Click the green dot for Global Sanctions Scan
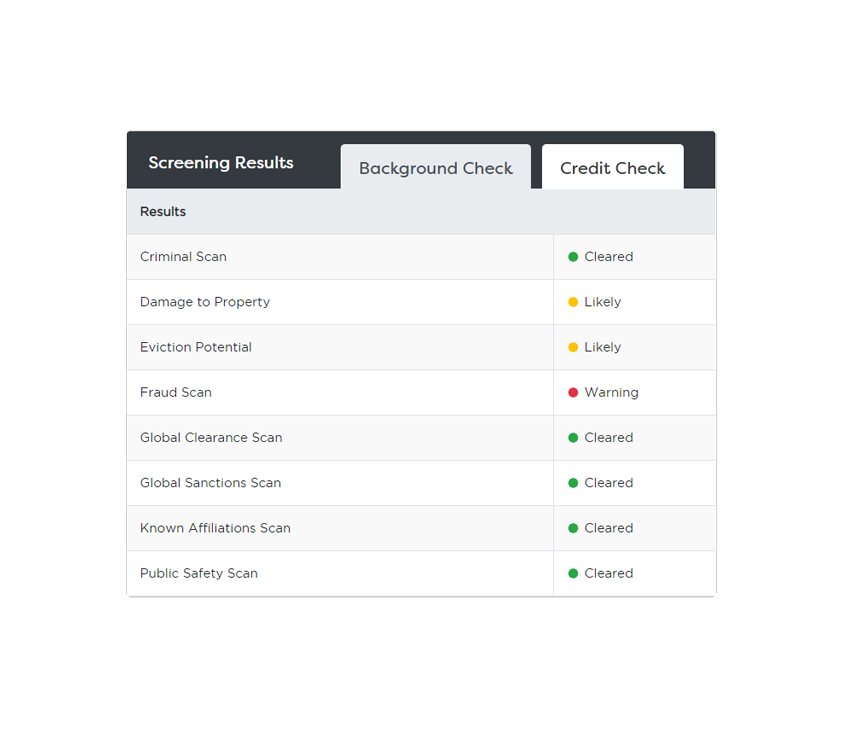Viewport: 842px width, 745px height. 573,483
